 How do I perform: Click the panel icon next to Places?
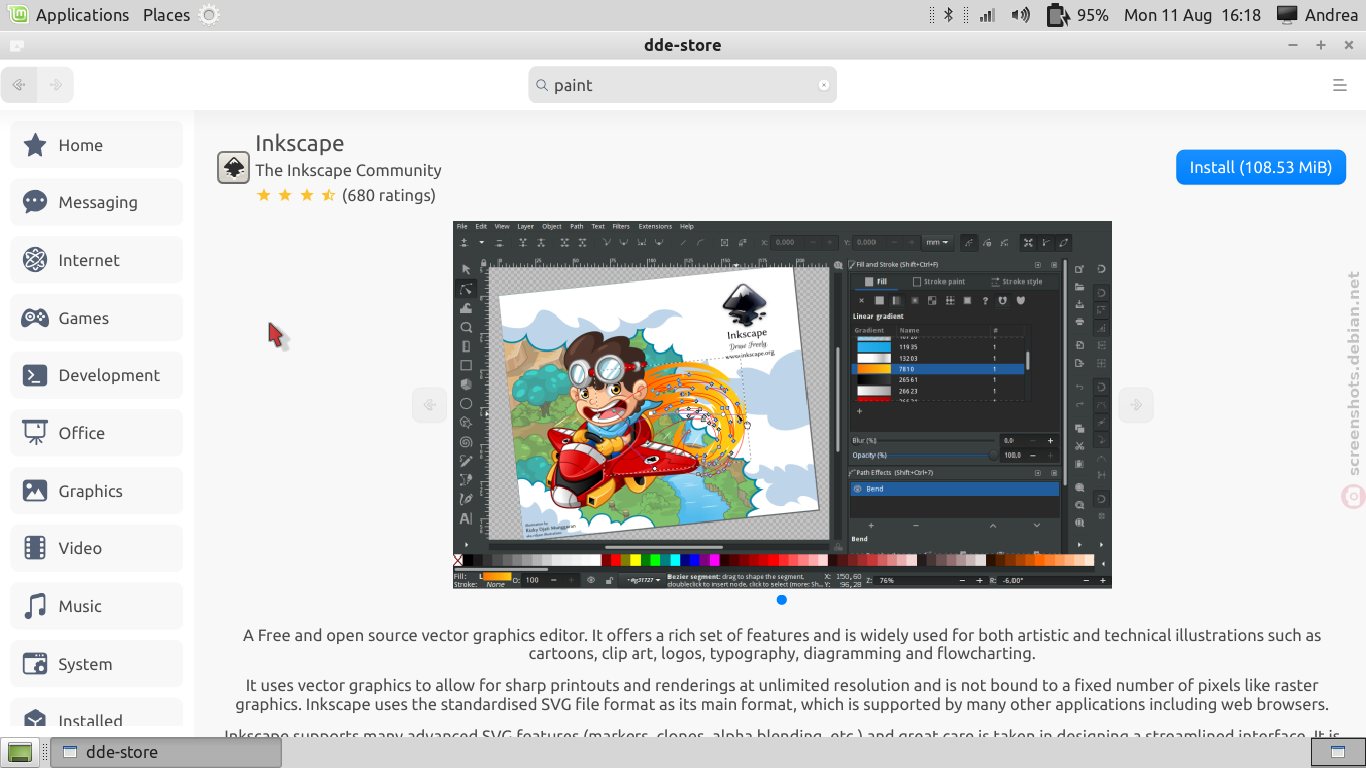pos(208,15)
